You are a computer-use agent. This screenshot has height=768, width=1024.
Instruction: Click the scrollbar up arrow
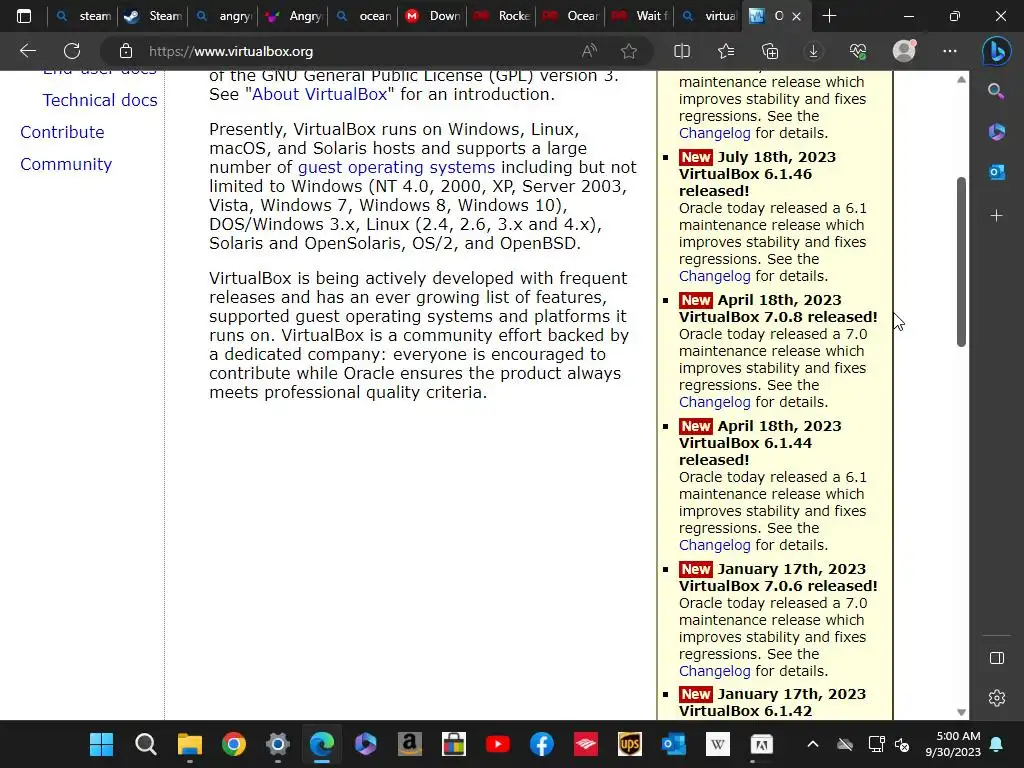pos(961,80)
